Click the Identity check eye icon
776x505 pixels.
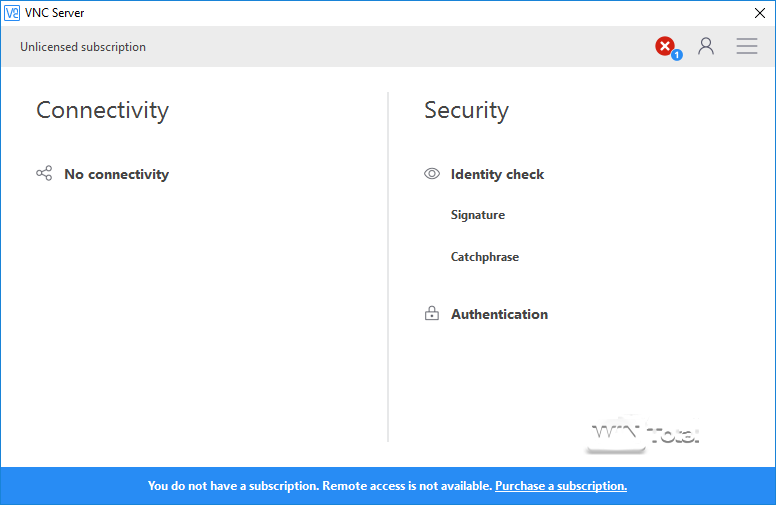click(432, 174)
